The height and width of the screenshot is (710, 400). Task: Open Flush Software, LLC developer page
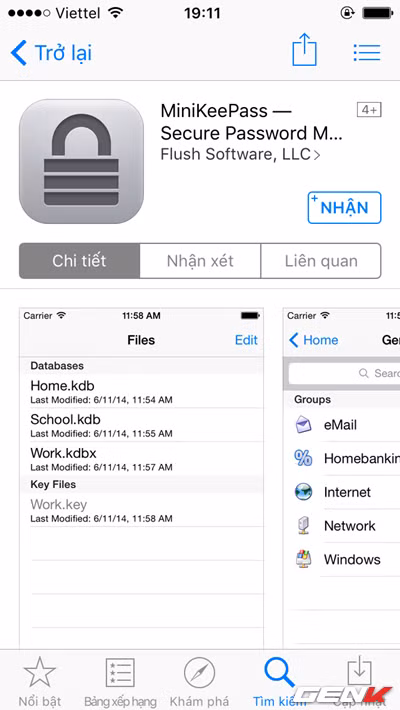pyautogui.click(x=236, y=154)
